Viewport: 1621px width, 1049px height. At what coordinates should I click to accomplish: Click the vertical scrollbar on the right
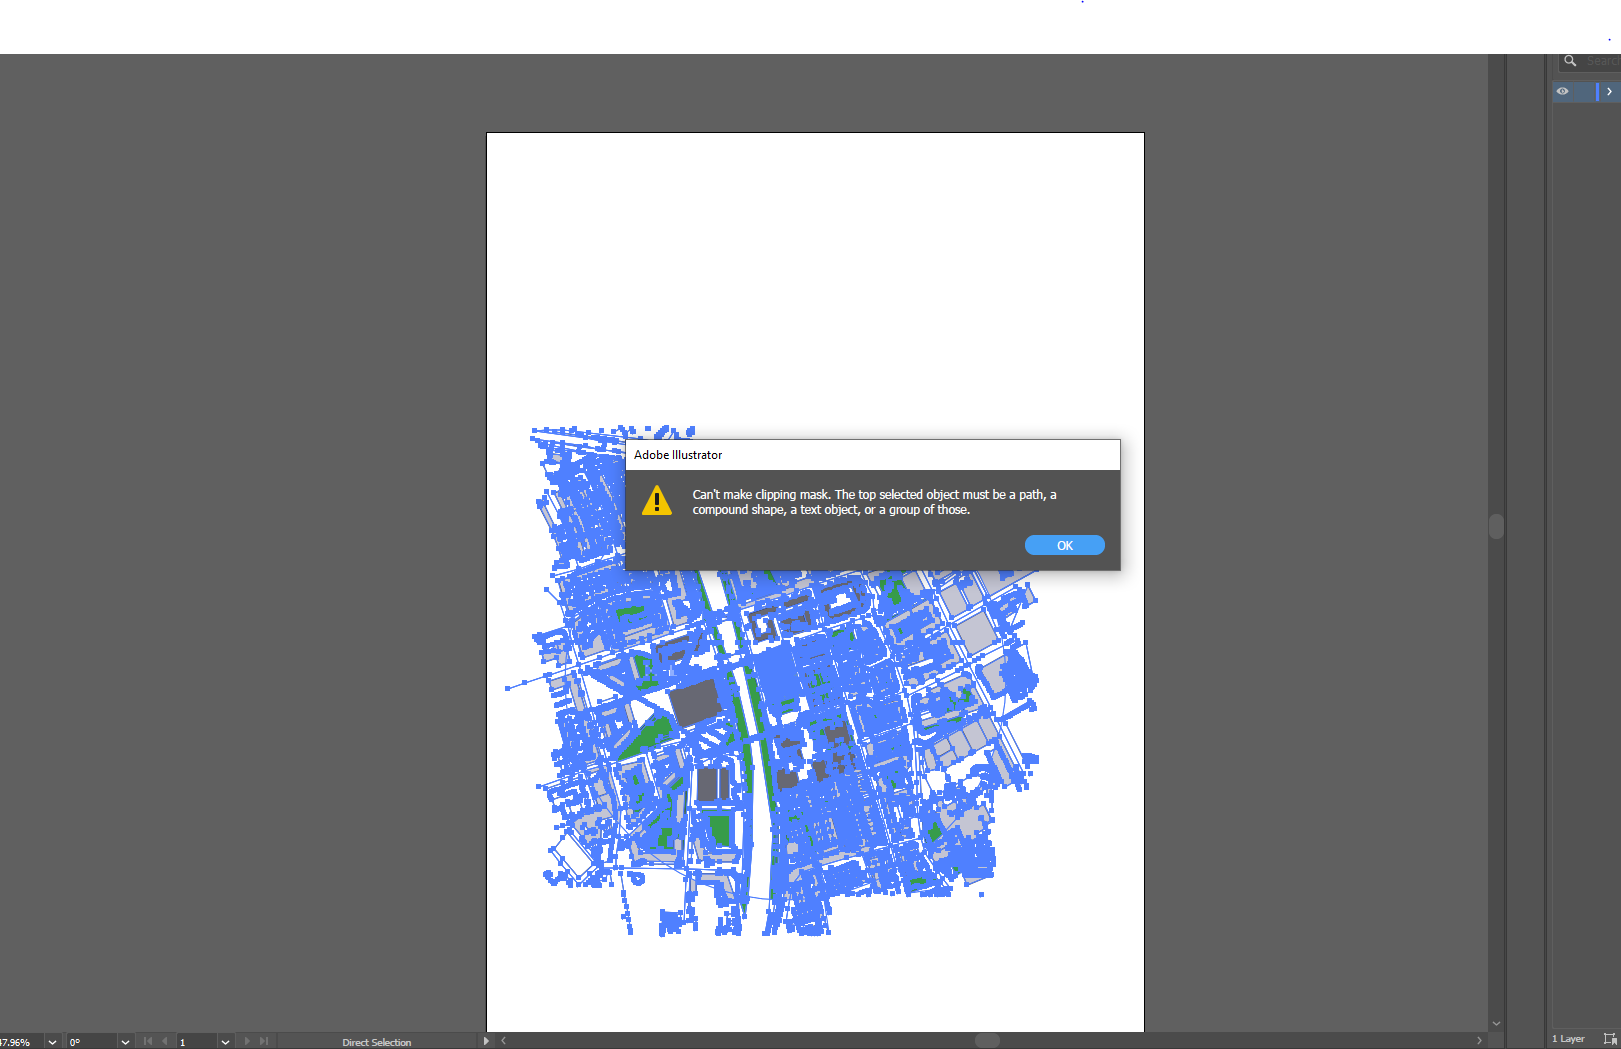[1495, 527]
